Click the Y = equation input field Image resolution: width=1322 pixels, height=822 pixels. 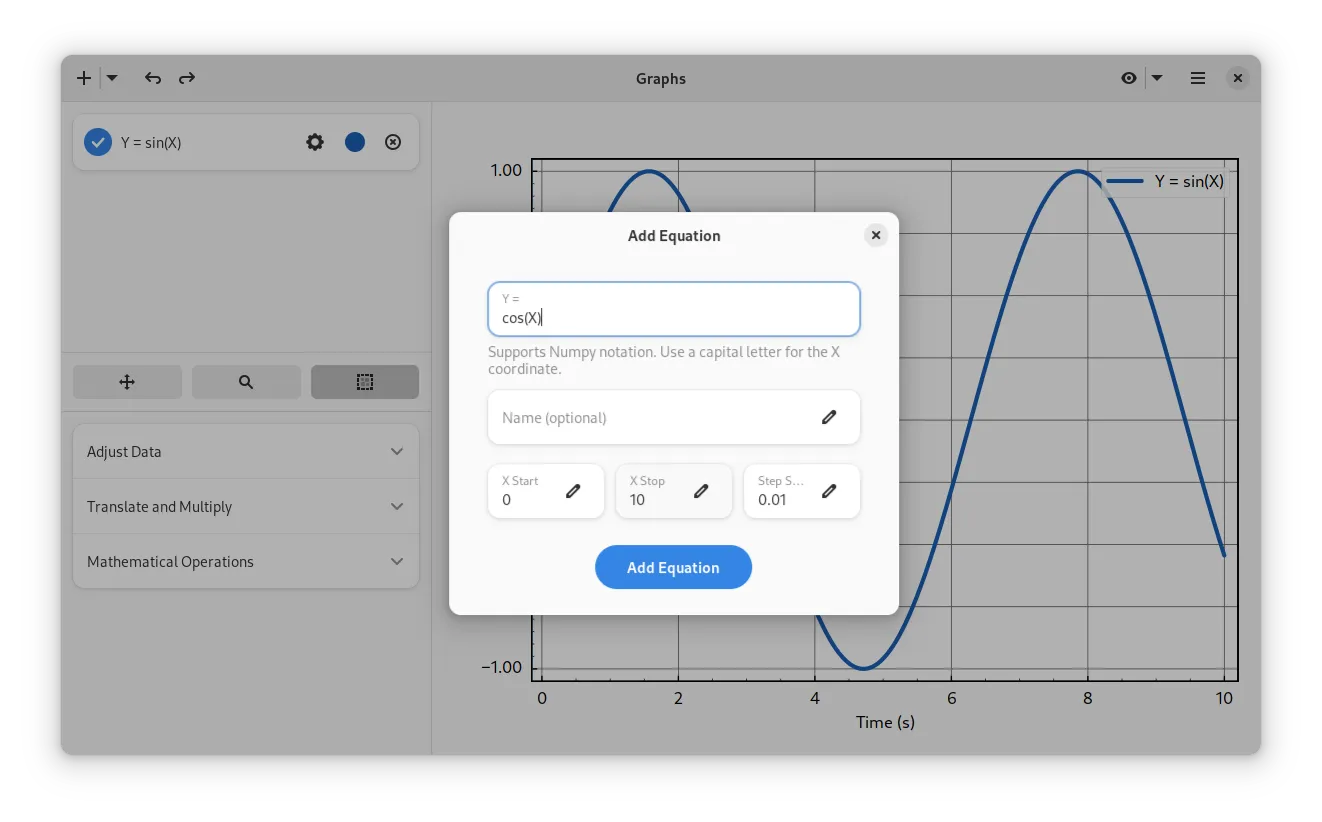673,310
